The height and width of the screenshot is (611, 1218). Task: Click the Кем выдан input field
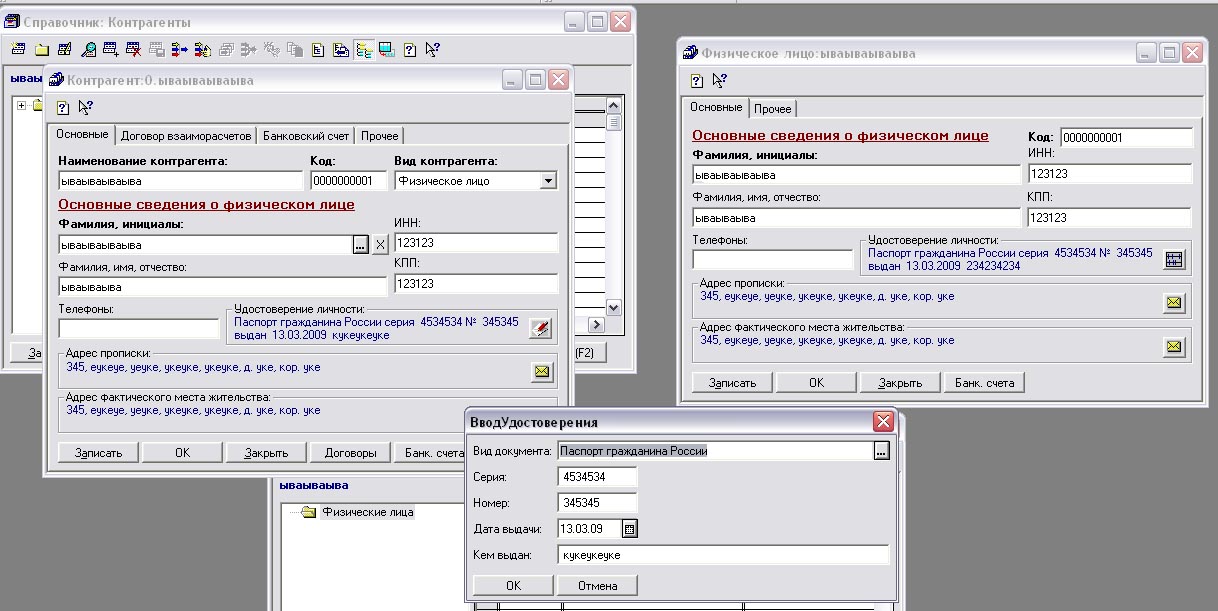point(723,555)
